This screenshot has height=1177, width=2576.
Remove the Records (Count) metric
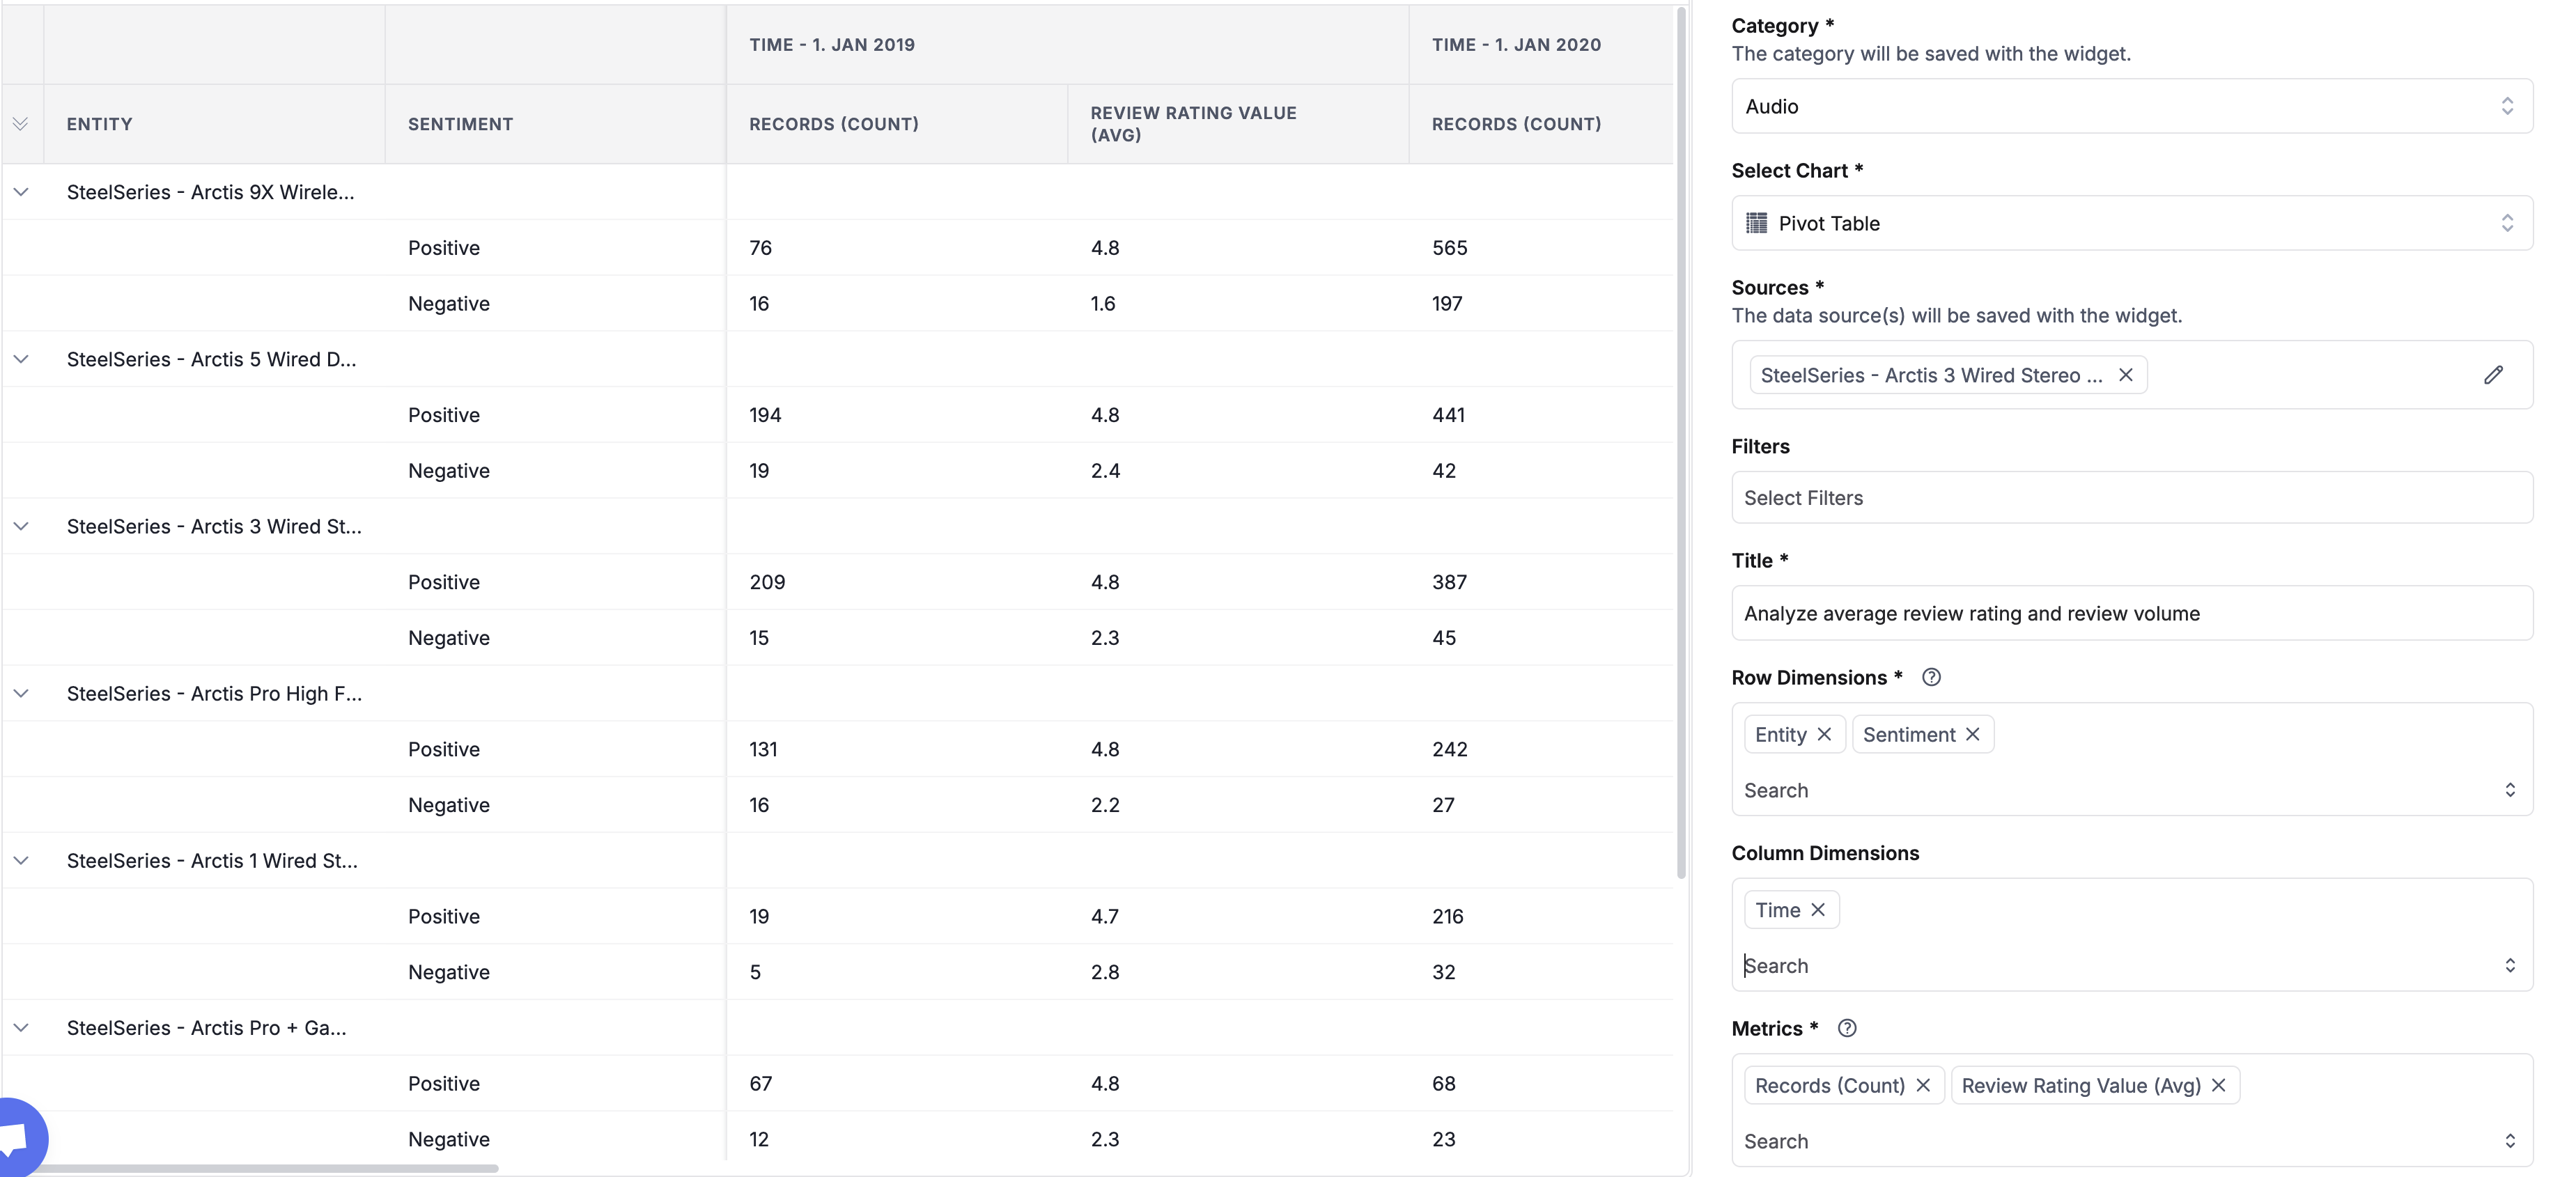click(1923, 1085)
